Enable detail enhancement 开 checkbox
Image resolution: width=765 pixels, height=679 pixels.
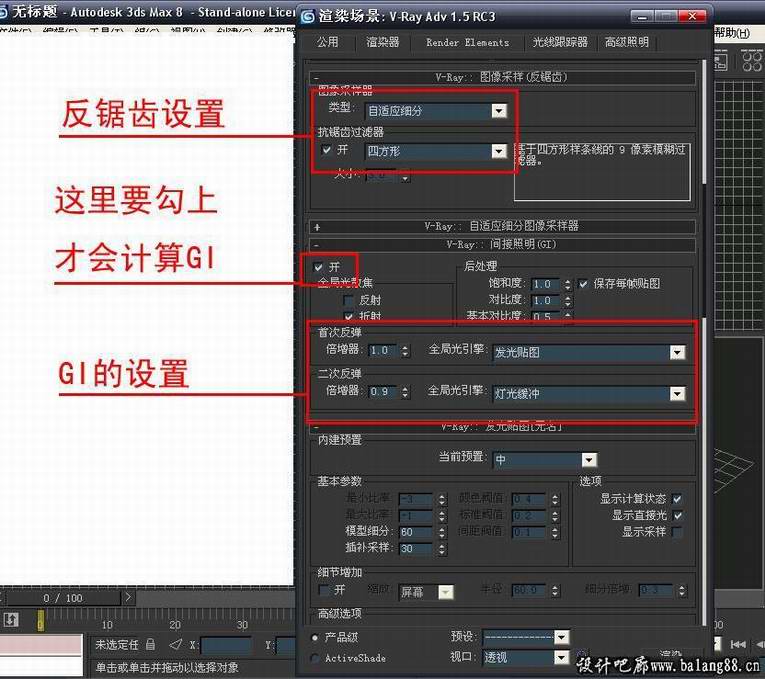tap(323, 590)
